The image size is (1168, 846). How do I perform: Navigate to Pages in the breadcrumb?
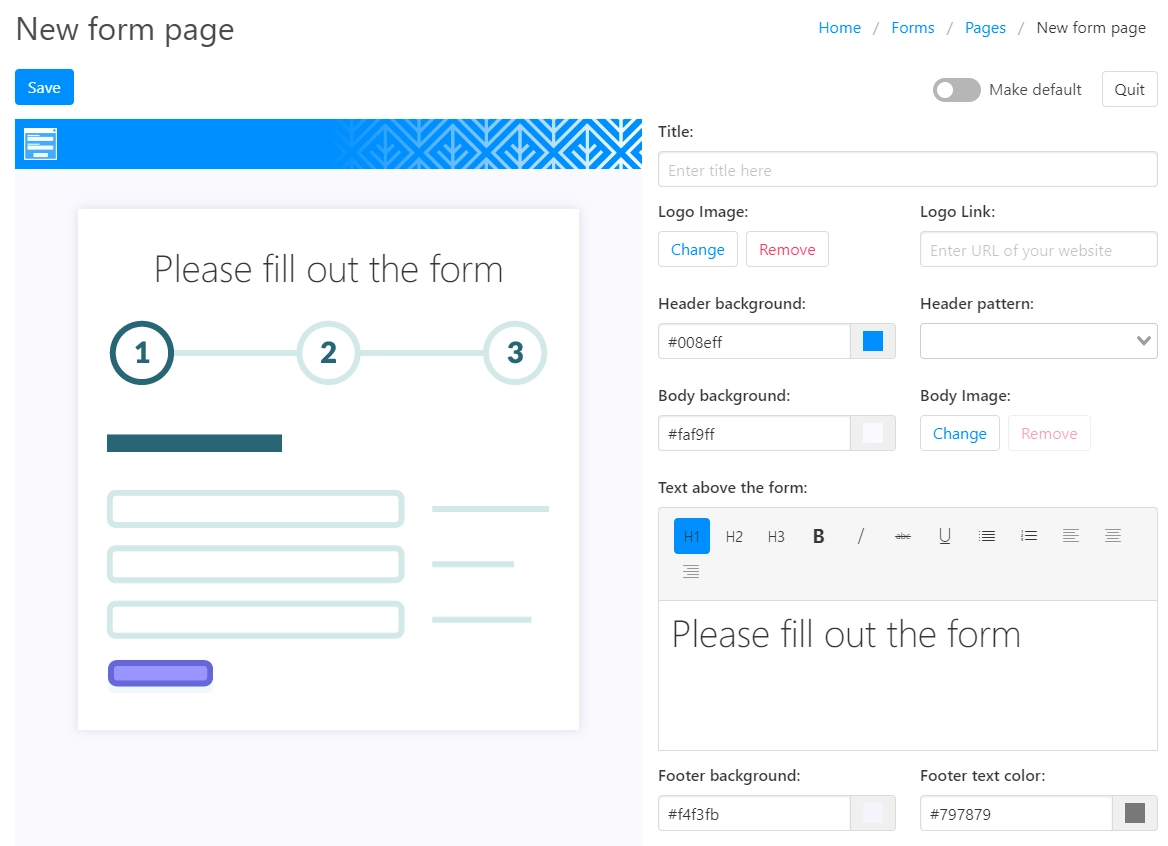985,28
